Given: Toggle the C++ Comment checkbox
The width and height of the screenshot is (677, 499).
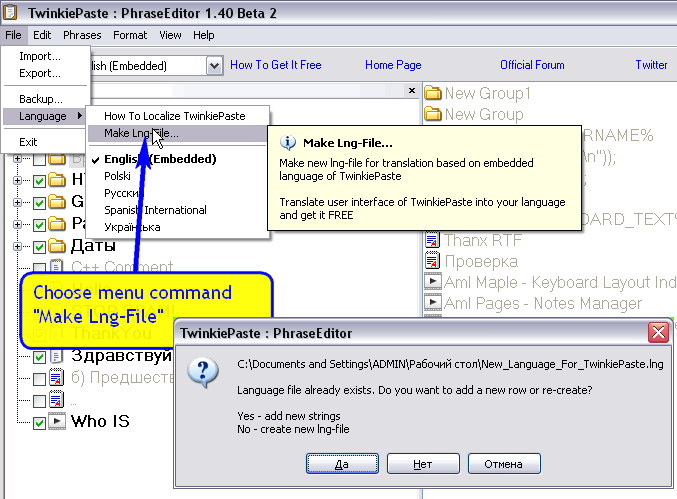Looking at the screenshot, I should [x=39, y=269].
